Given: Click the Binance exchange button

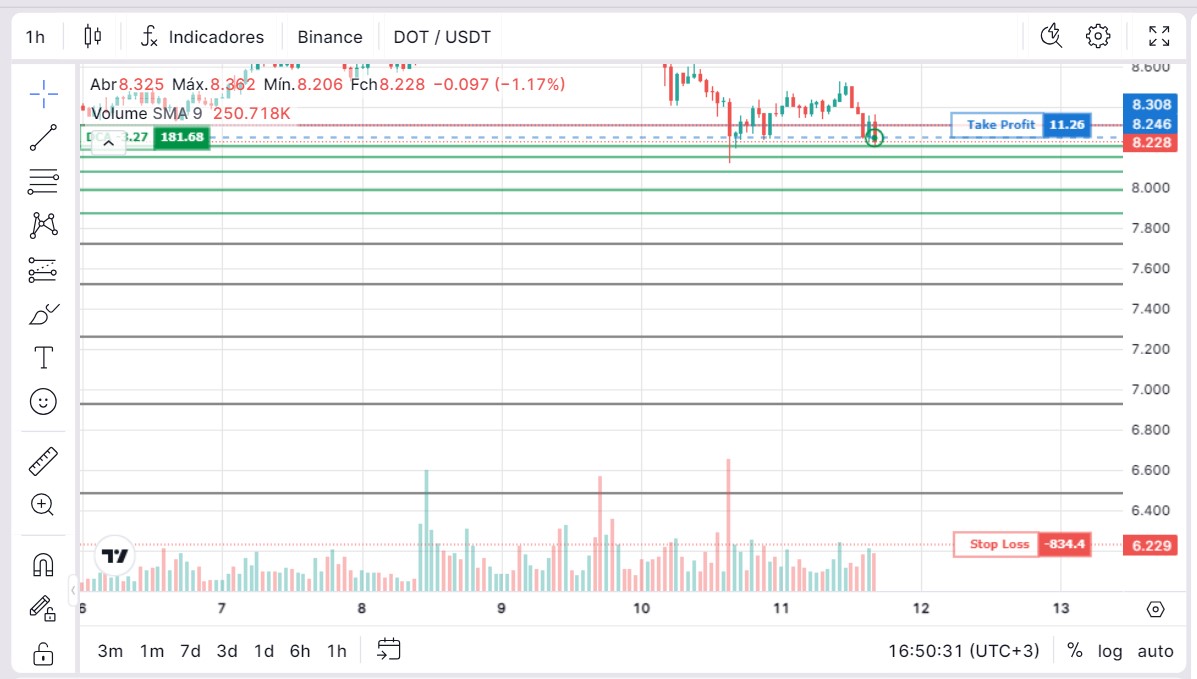Looking at the screenshot, I should click(330, 37).
